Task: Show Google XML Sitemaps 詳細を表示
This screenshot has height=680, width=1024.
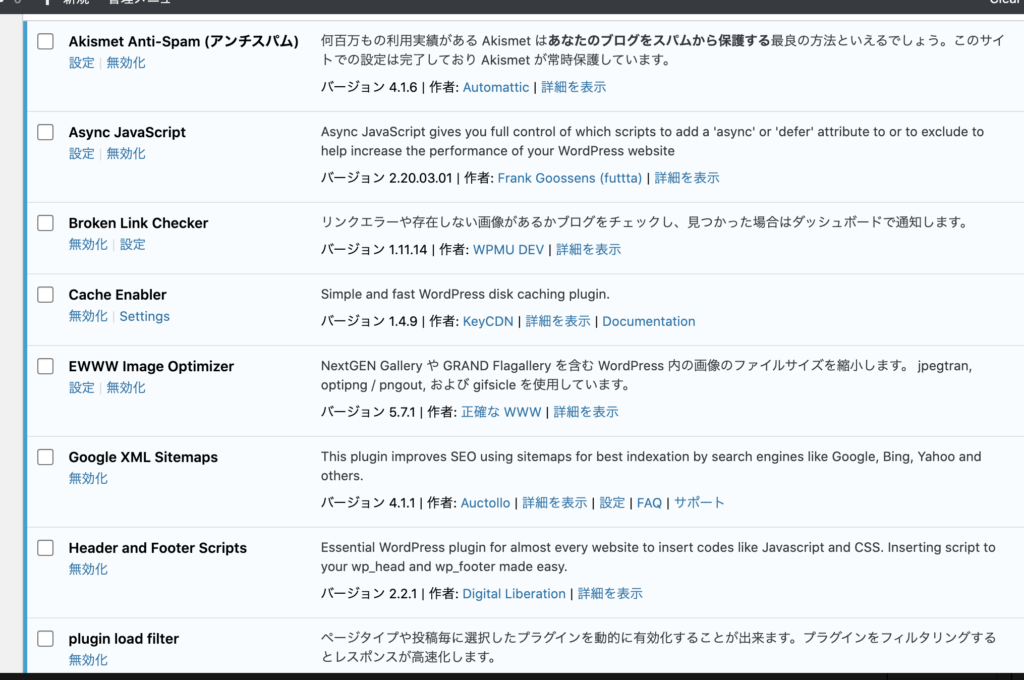Action: point(554,503)
